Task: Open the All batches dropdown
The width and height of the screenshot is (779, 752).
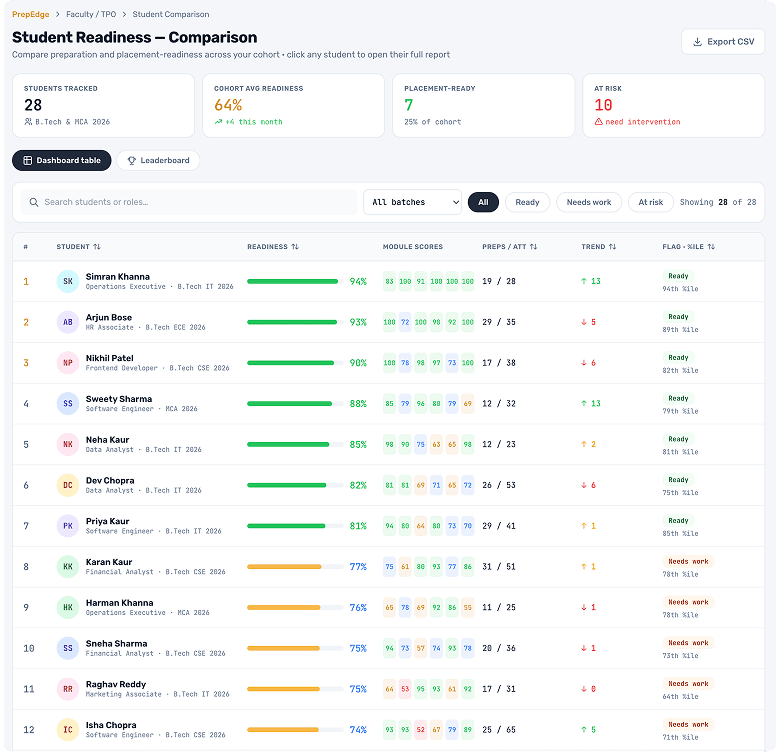Action: 412,202
